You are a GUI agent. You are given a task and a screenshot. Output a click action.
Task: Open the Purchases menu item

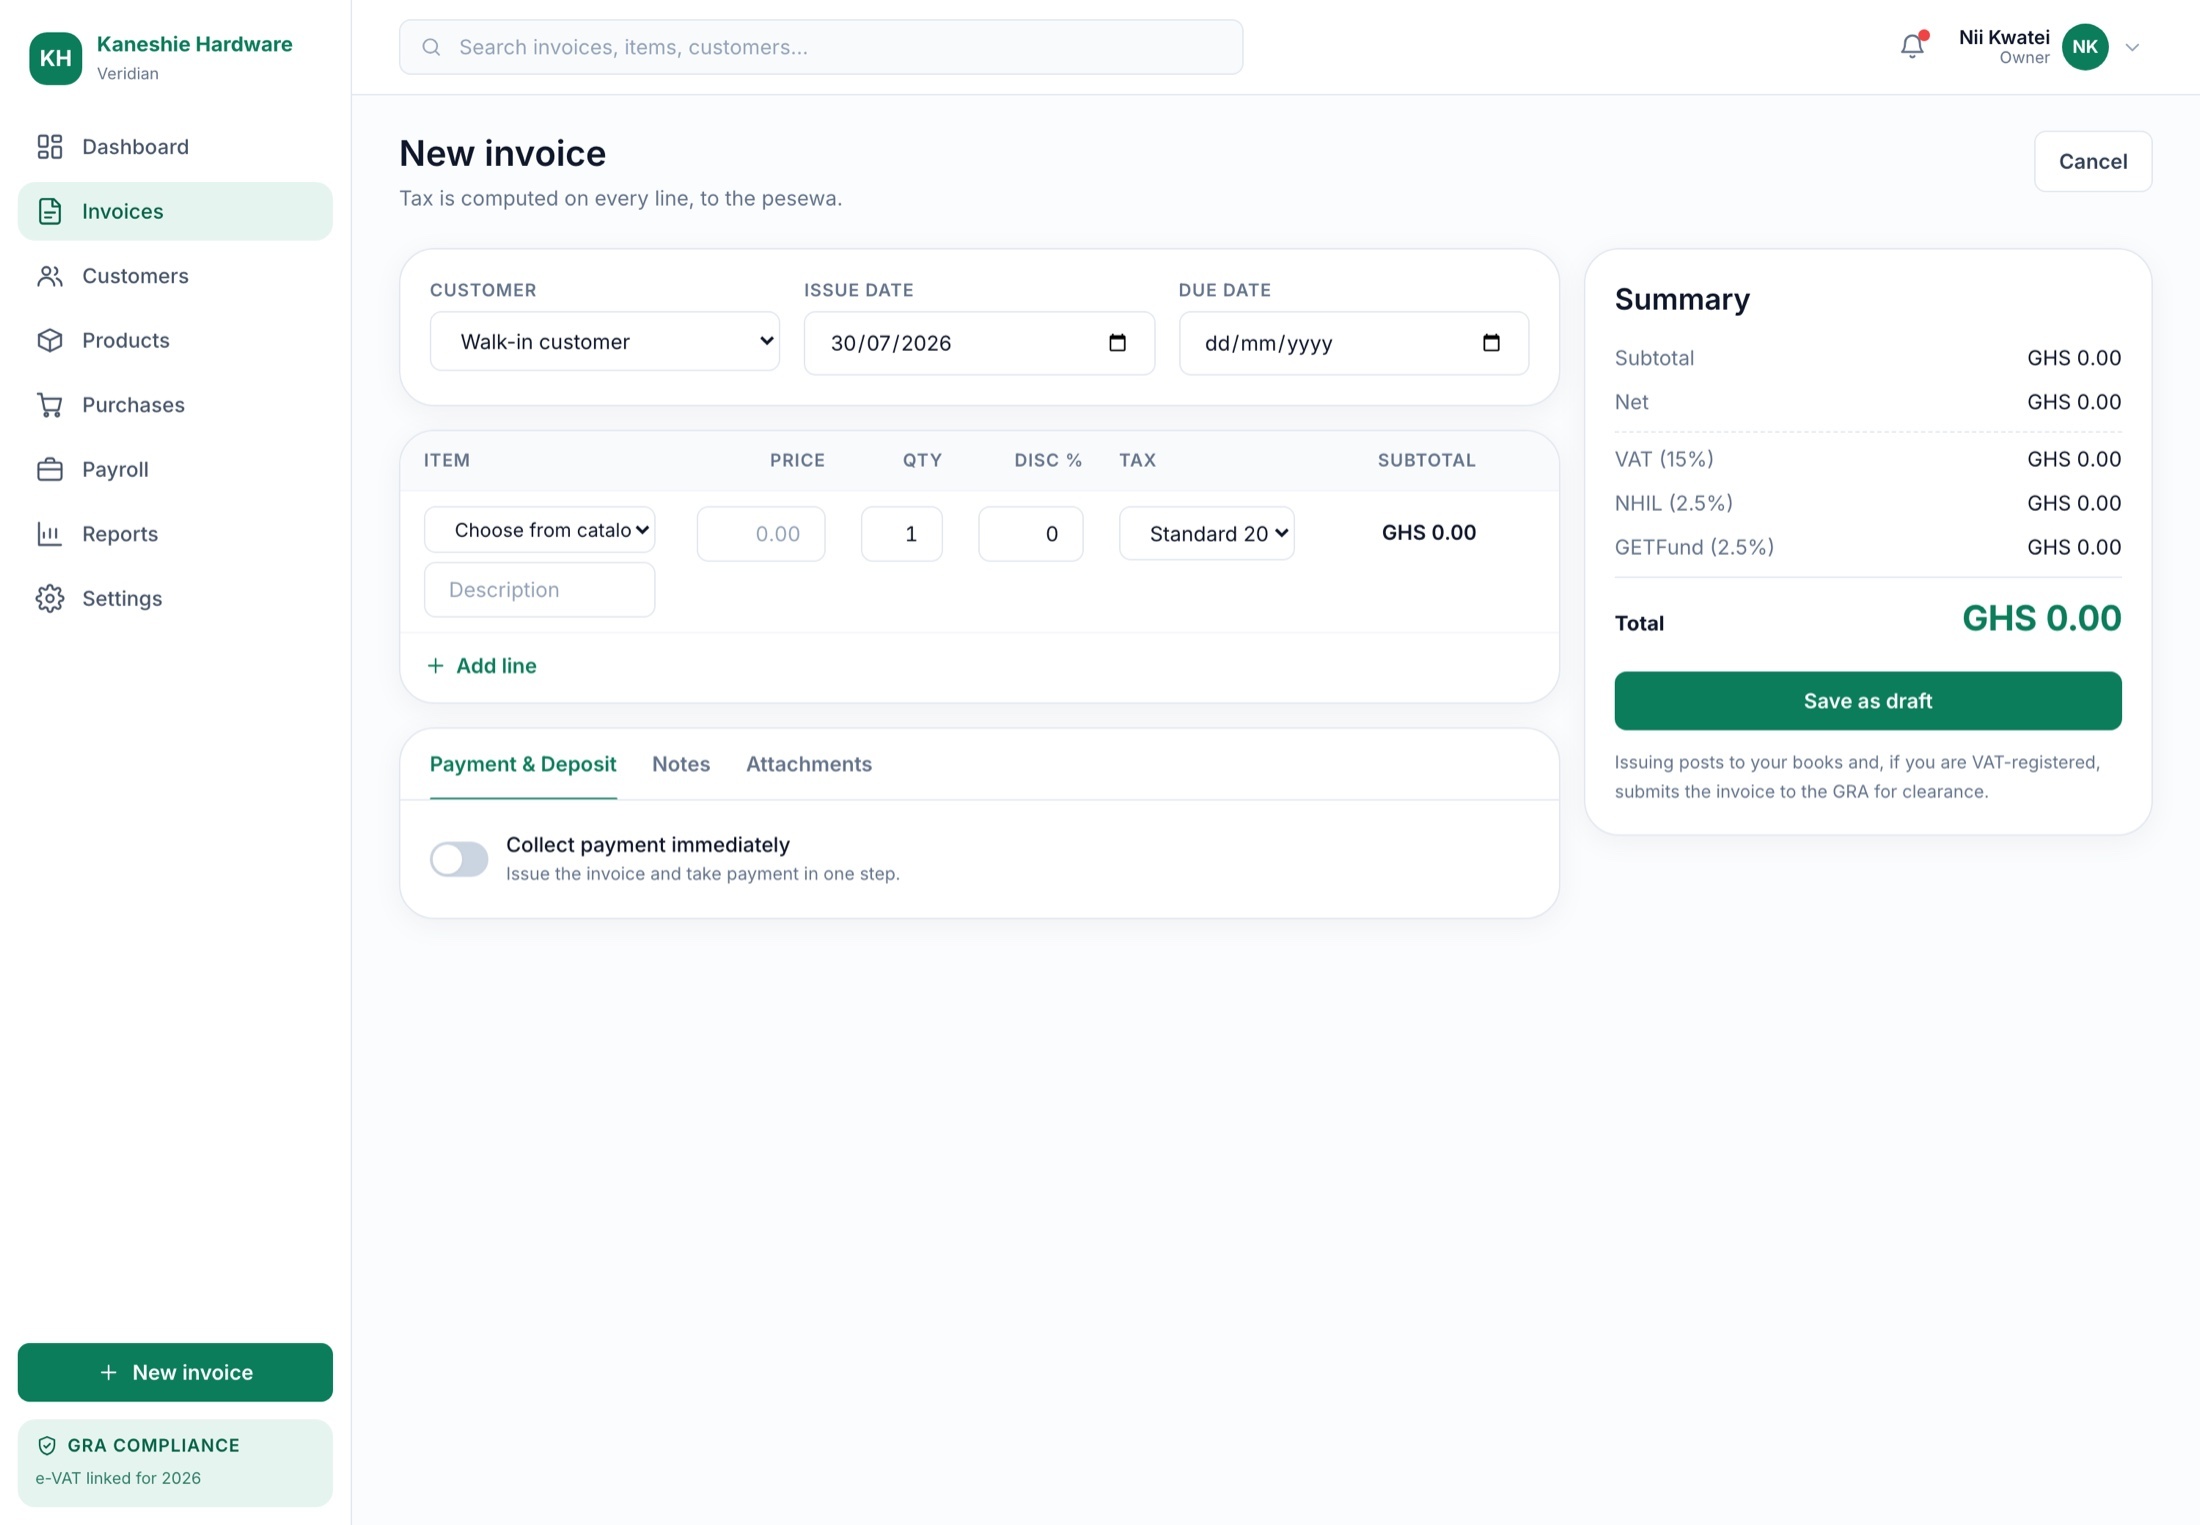(175, 405)
